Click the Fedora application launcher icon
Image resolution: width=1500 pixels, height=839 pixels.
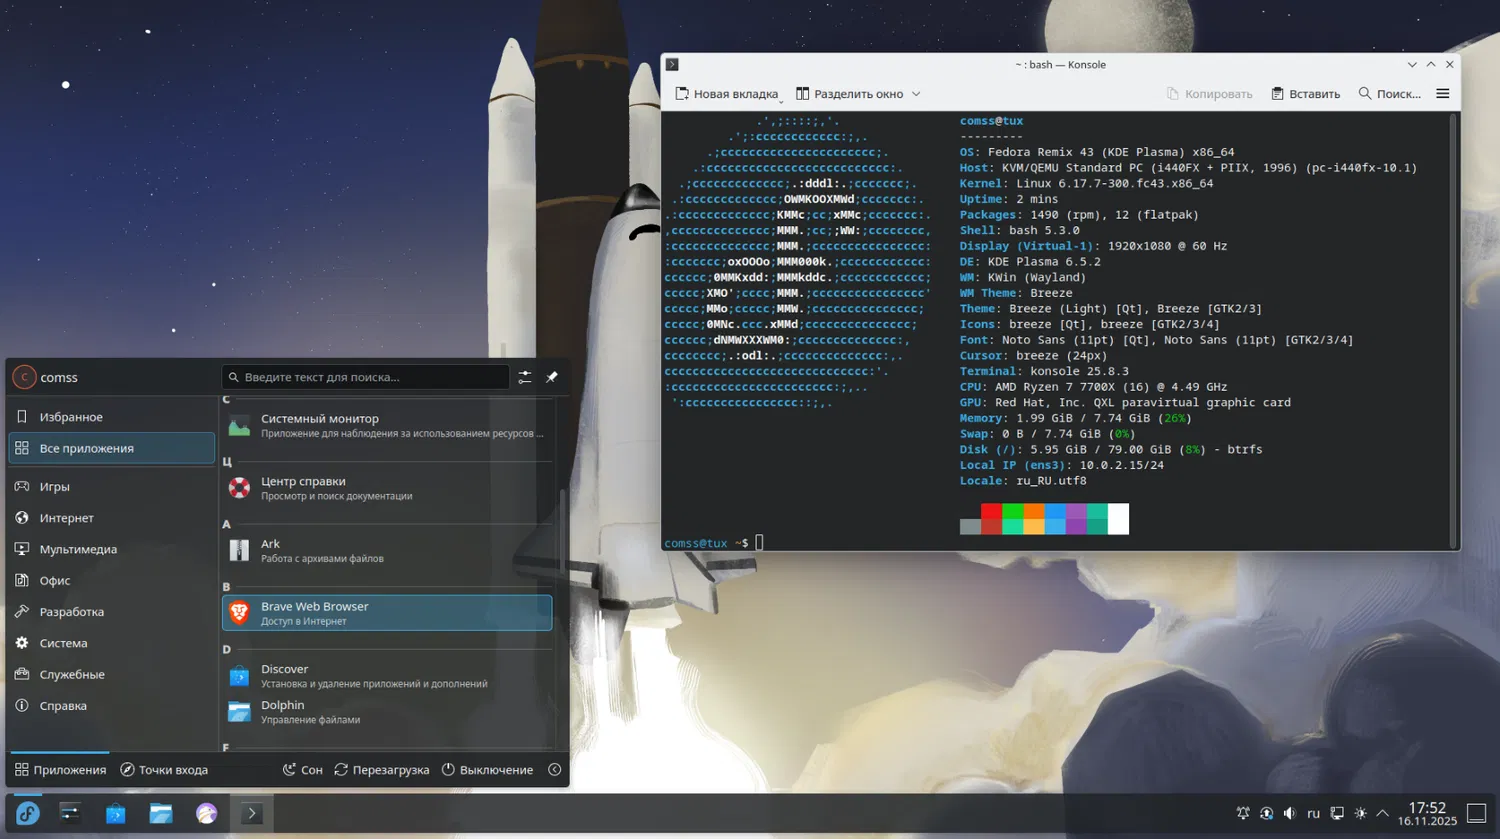pos(27,813)
